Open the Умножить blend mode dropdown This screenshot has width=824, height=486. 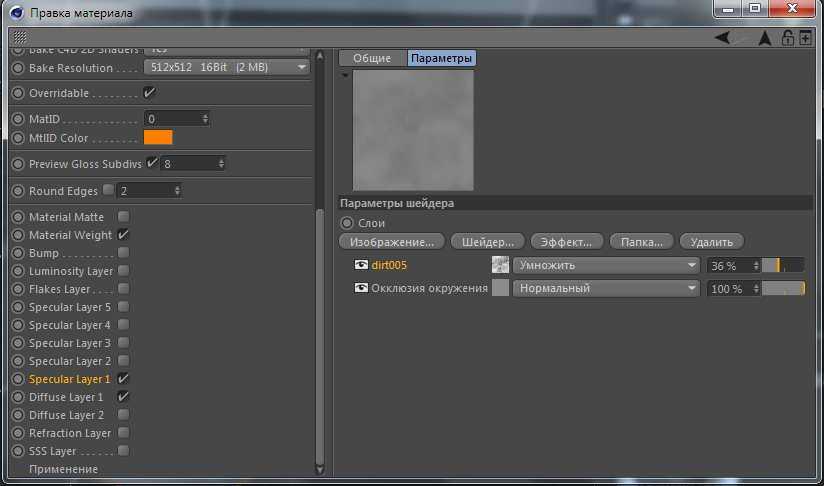click(x=605, y=265)
